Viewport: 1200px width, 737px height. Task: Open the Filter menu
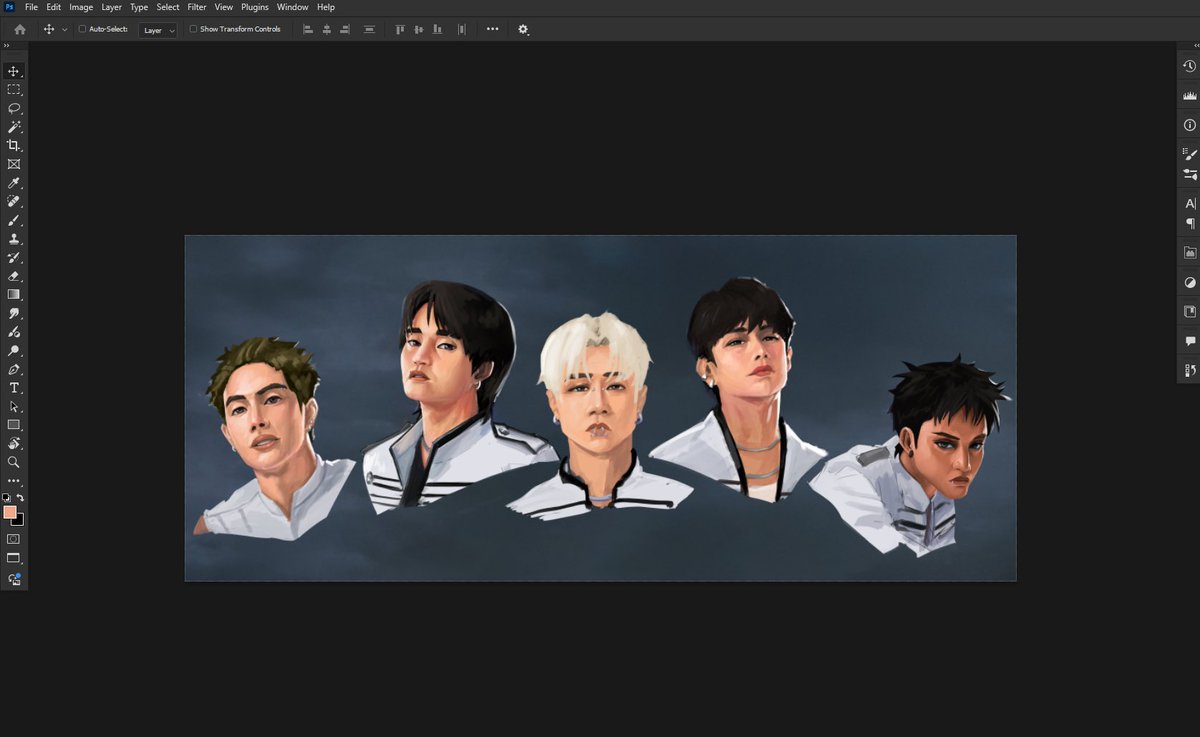(x=197, y=7)
